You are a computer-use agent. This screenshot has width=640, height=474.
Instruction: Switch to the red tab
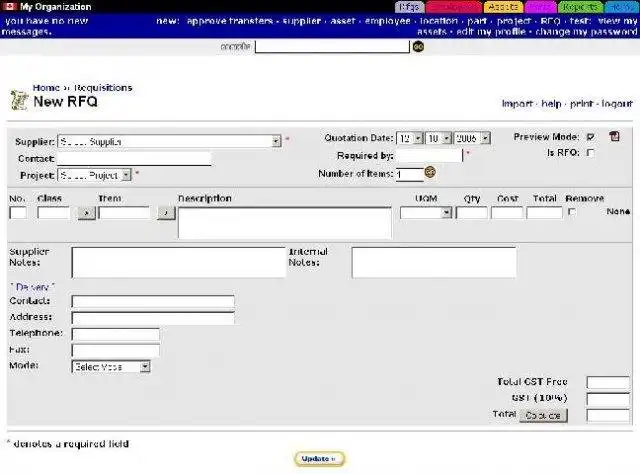(x=454, y=7)
